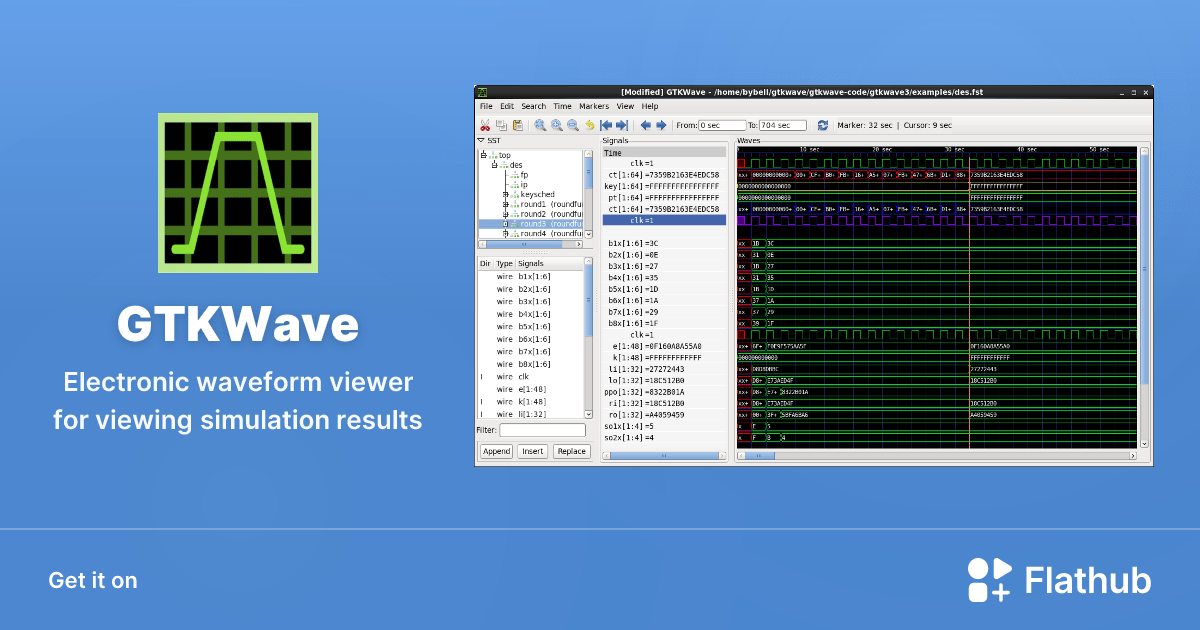This screenshot has height=630, width=1200.
Task: Click the Cut scissors toolbar icon
Action: pyautogui.click(x=485, y=125)
